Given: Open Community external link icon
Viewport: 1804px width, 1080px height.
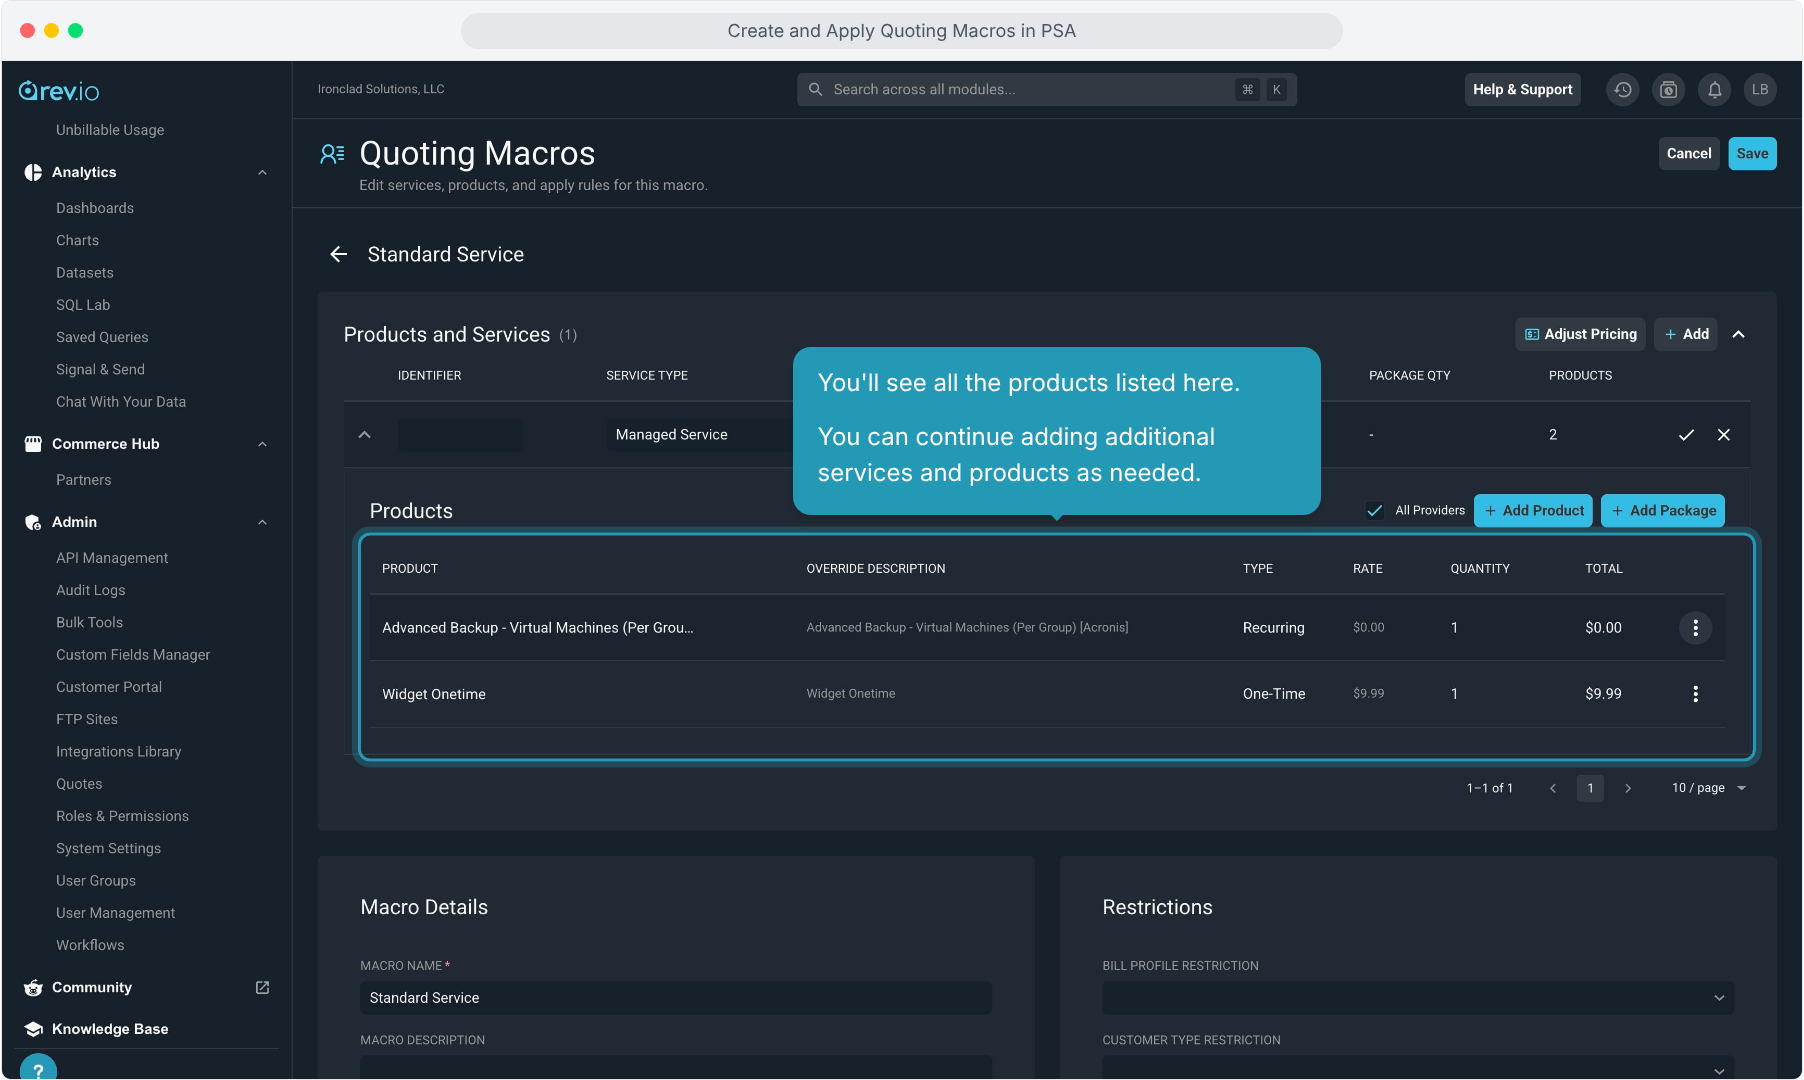Looking at the screenshot, I should click(263, 988).
